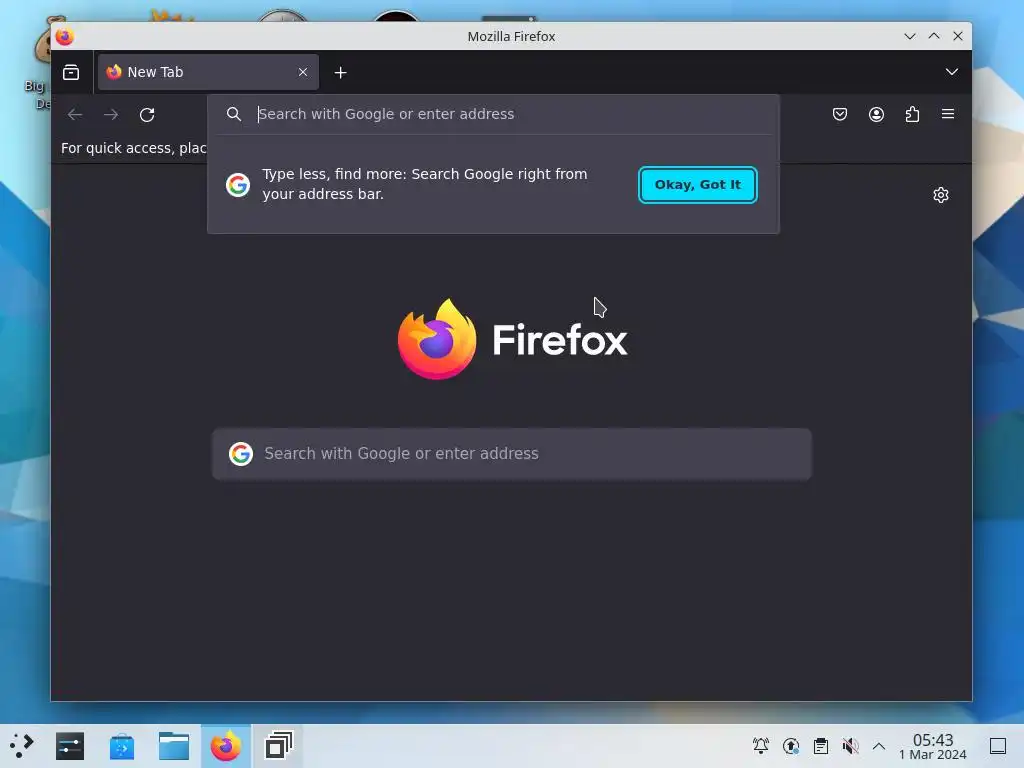Open the updates tray icon
The image size is (1024, 768).
coord(791,746)
